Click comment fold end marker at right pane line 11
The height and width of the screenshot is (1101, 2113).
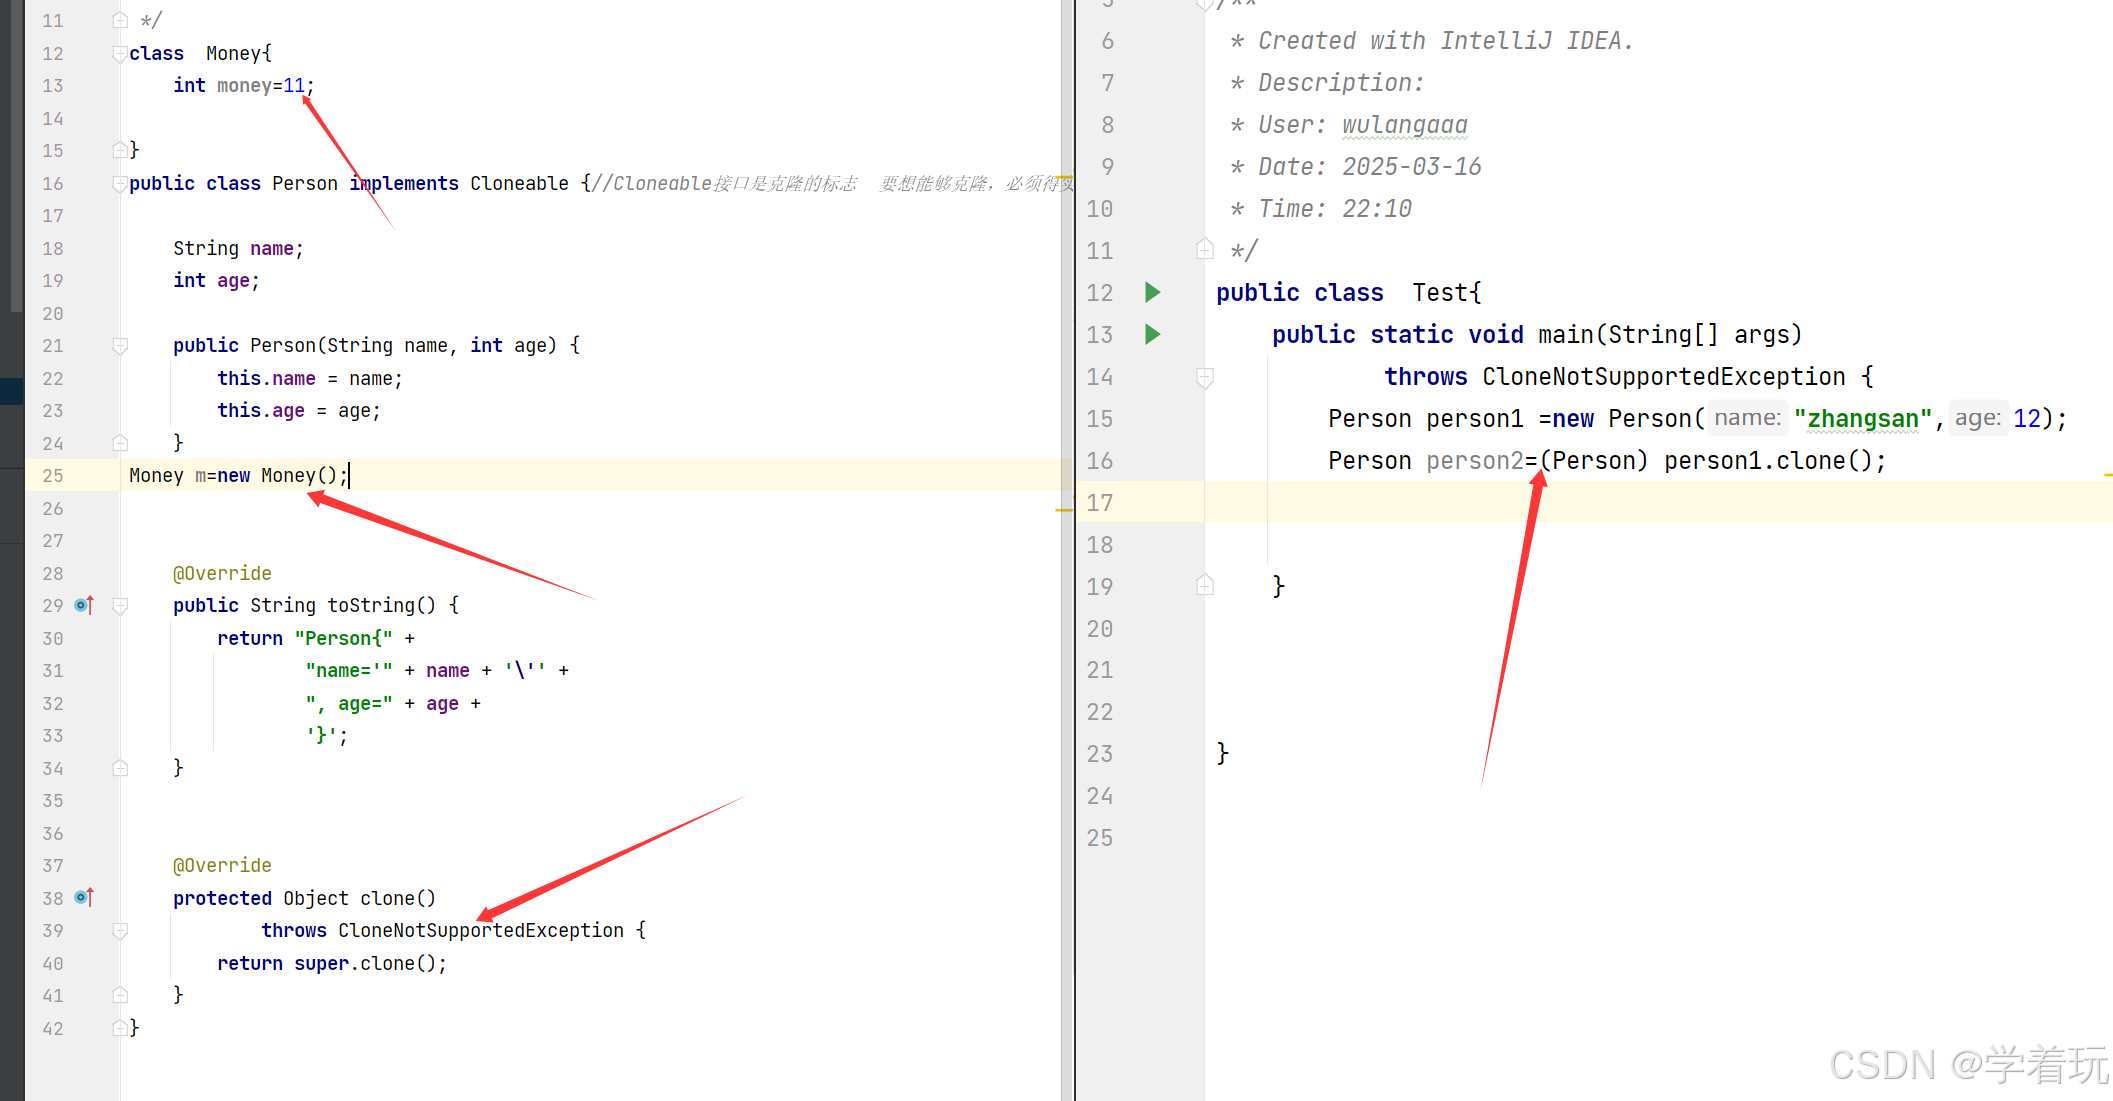[x=1205, y=249]
